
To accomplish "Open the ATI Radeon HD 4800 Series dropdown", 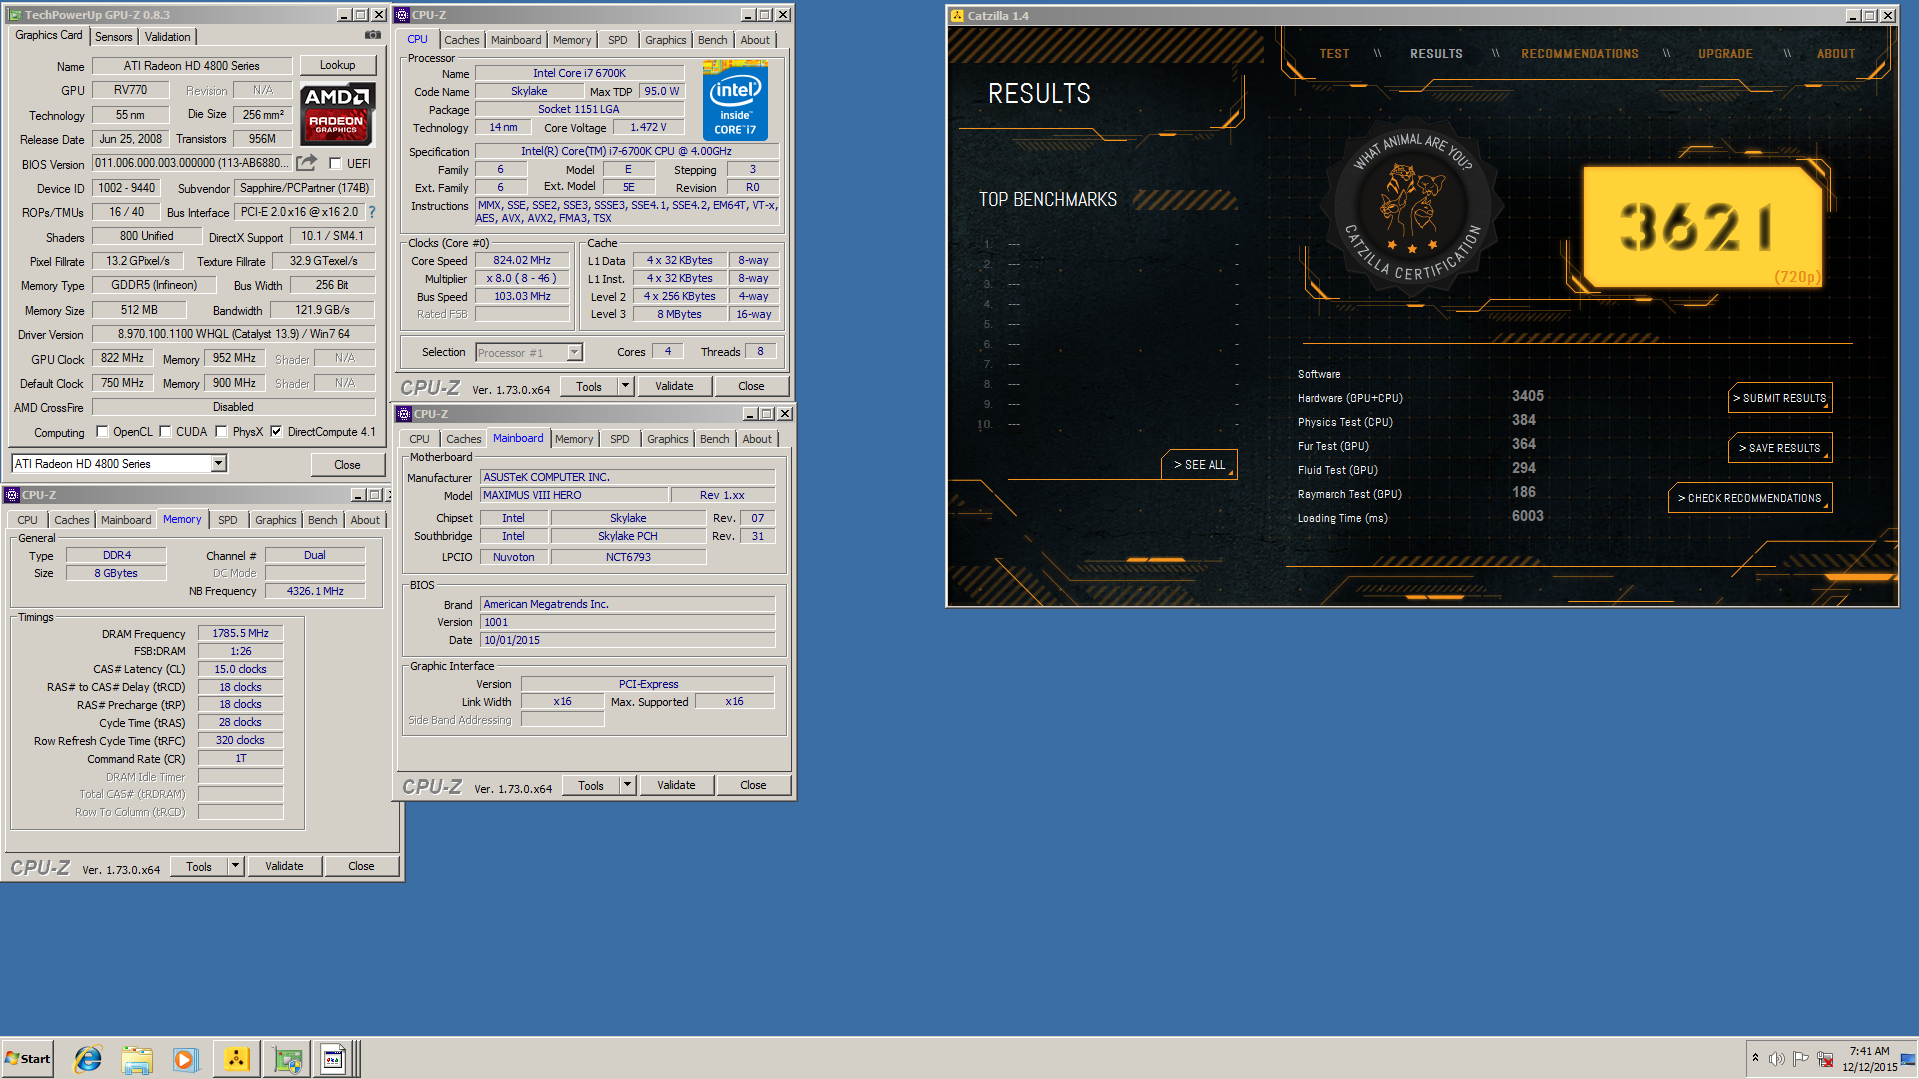I will 218,463.
